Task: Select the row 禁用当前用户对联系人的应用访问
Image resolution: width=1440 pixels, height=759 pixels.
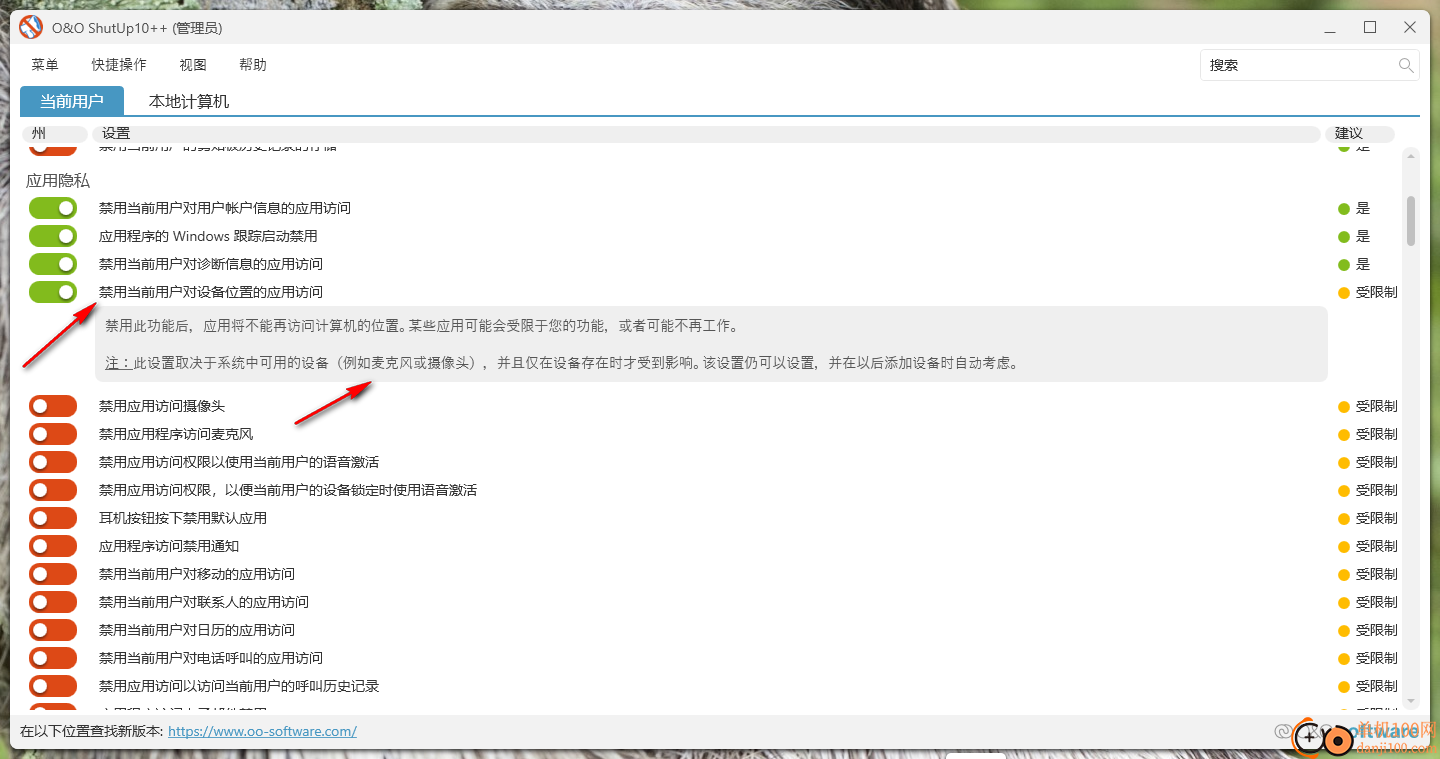Action: tap(204, 602)
